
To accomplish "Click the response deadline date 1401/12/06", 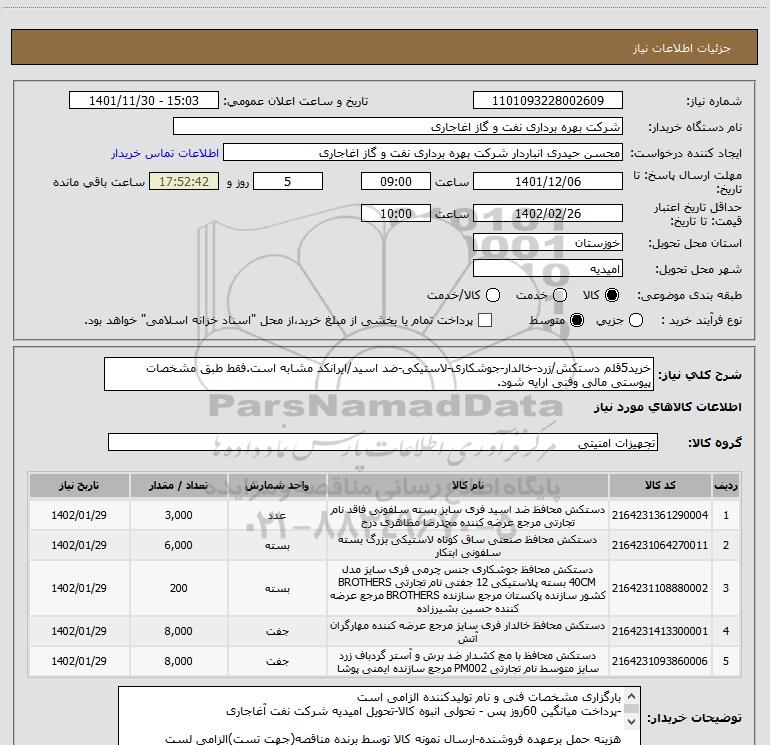I will click(548, 182).
